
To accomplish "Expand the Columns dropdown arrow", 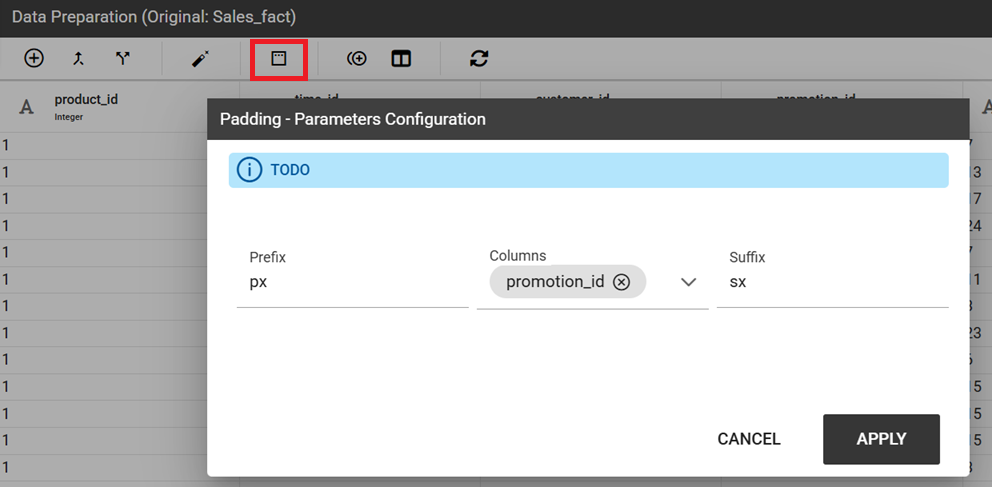I will tap(688, 282).
